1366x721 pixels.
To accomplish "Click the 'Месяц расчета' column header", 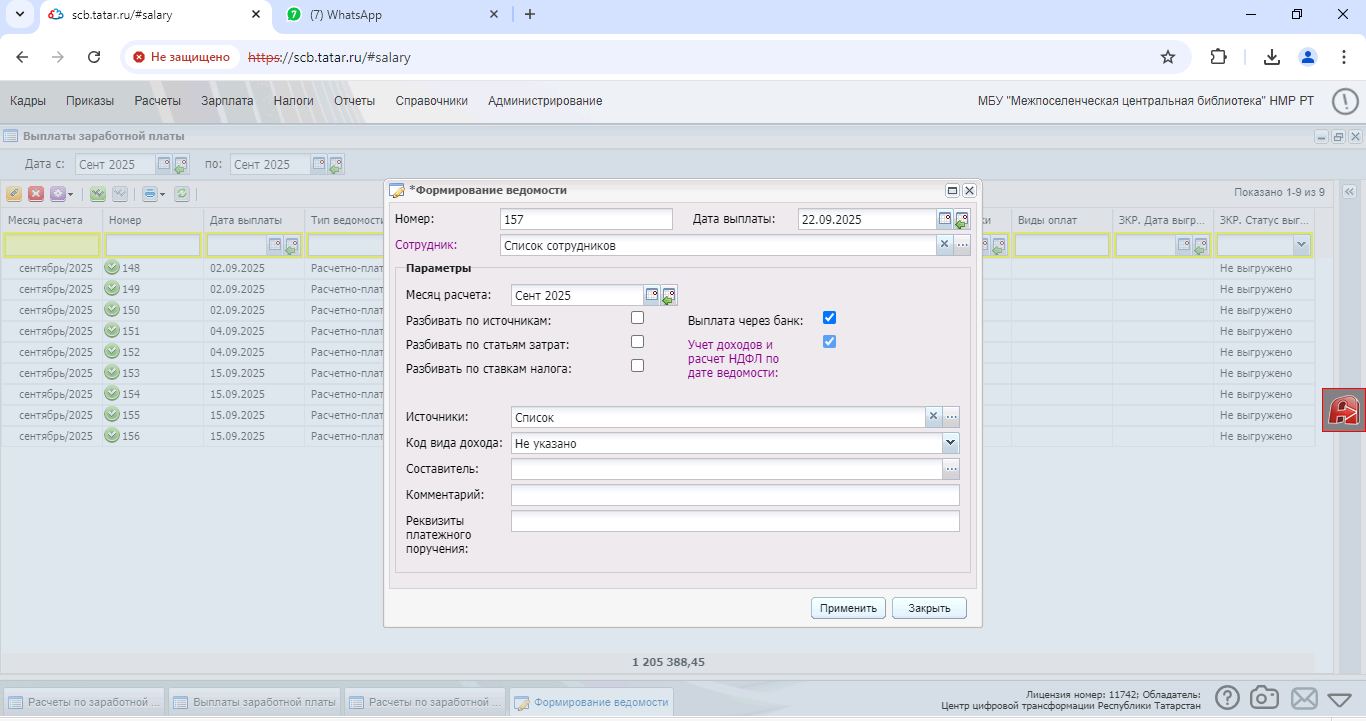I will 51,220.
